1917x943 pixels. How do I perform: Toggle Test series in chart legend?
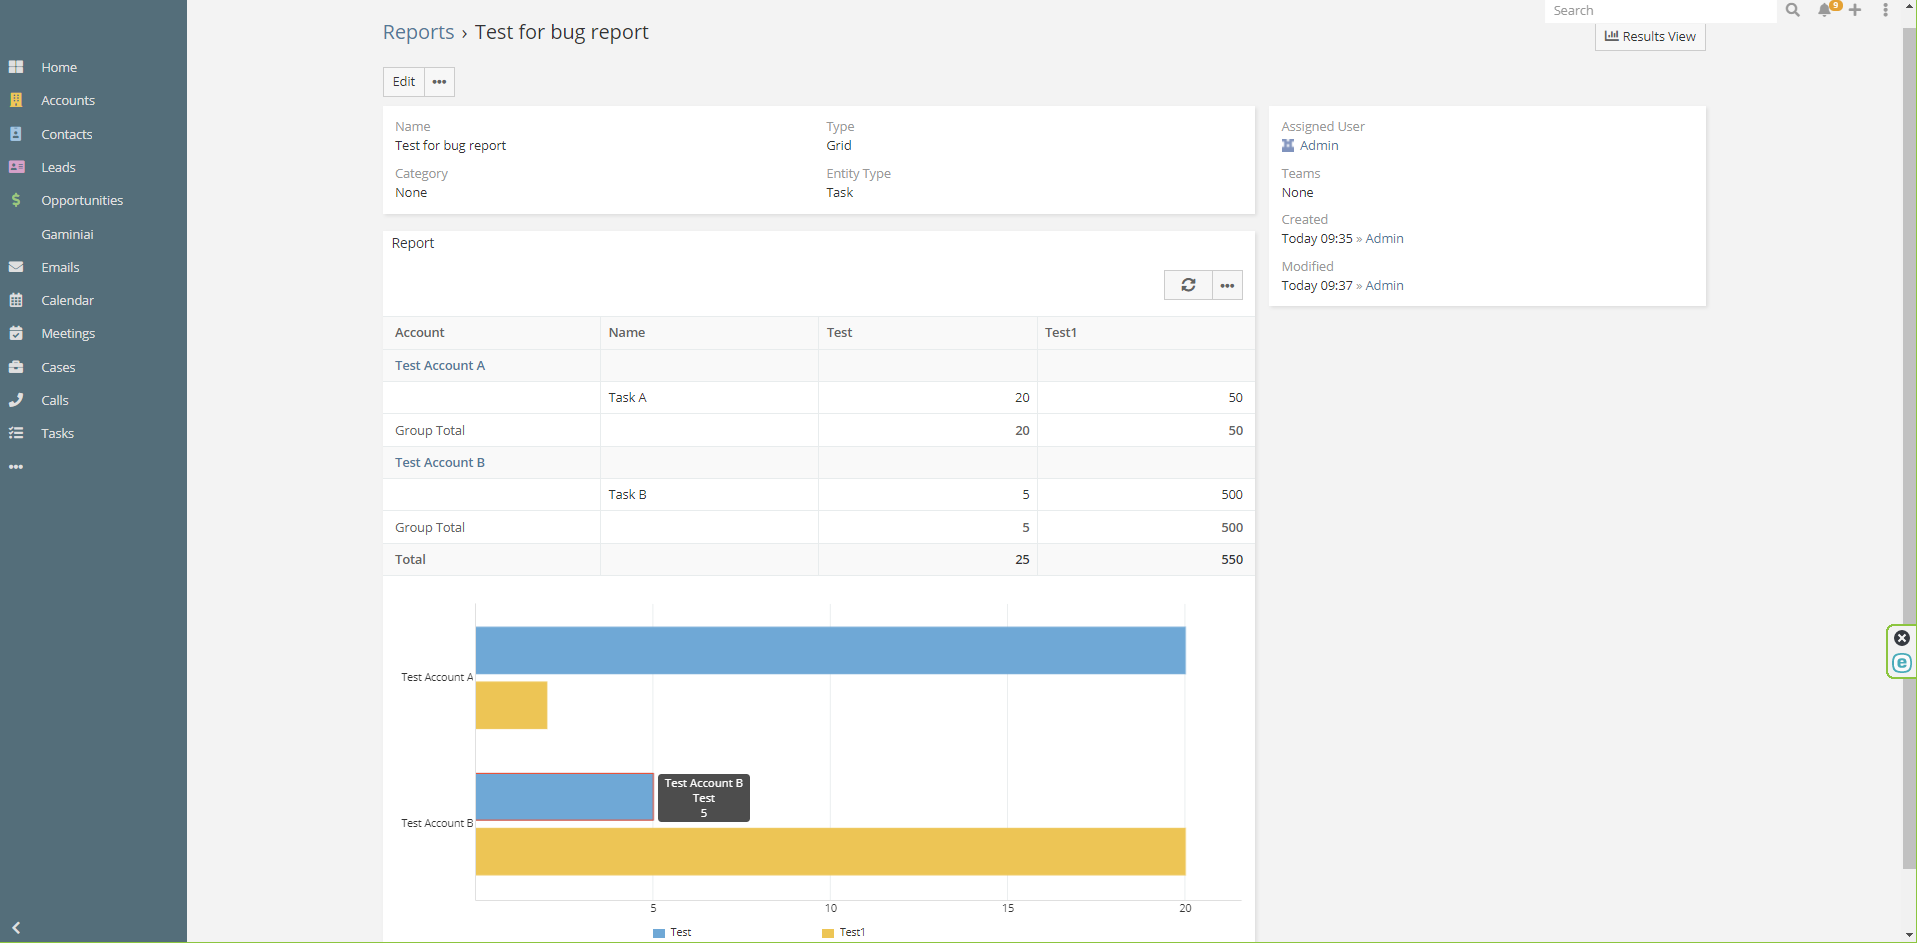672,932
